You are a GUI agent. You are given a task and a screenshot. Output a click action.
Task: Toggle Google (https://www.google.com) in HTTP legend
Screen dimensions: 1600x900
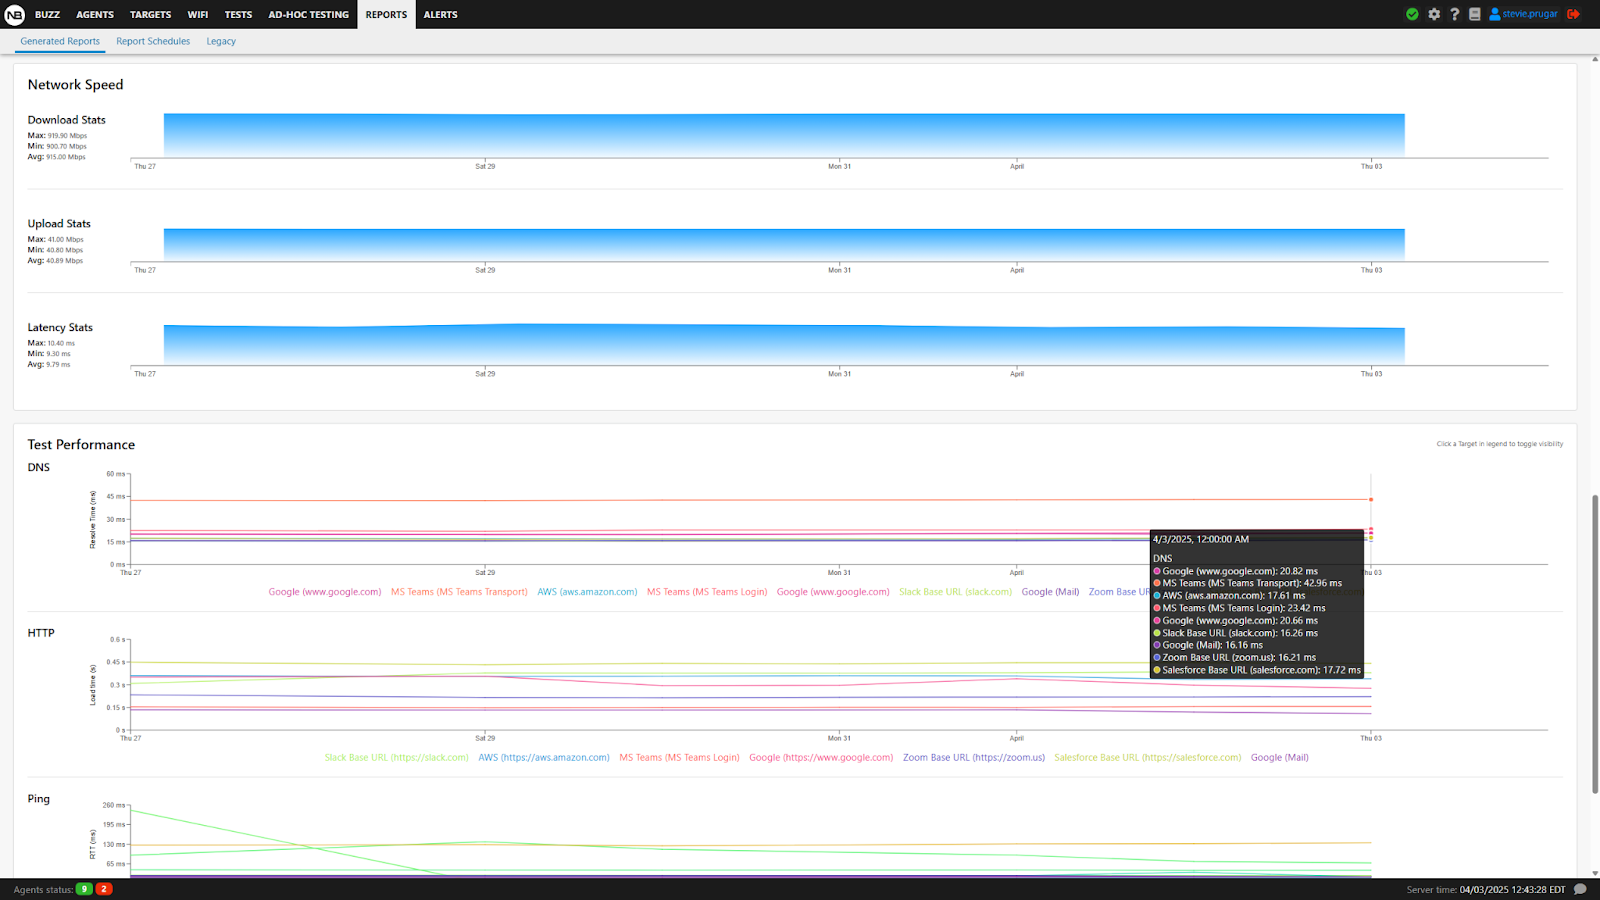pyautogui.click(x=821, y=758)
